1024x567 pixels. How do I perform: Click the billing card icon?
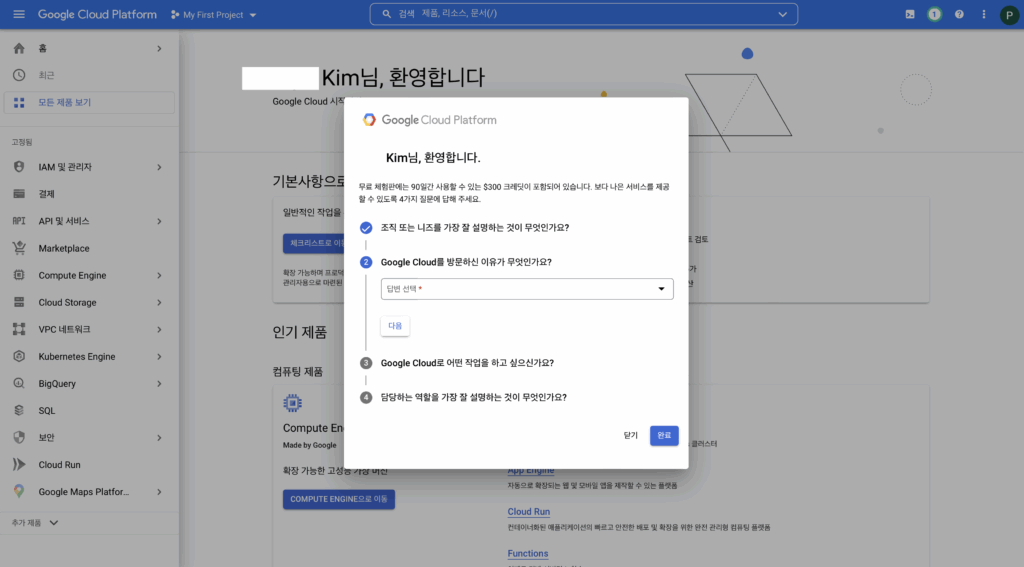19,194
